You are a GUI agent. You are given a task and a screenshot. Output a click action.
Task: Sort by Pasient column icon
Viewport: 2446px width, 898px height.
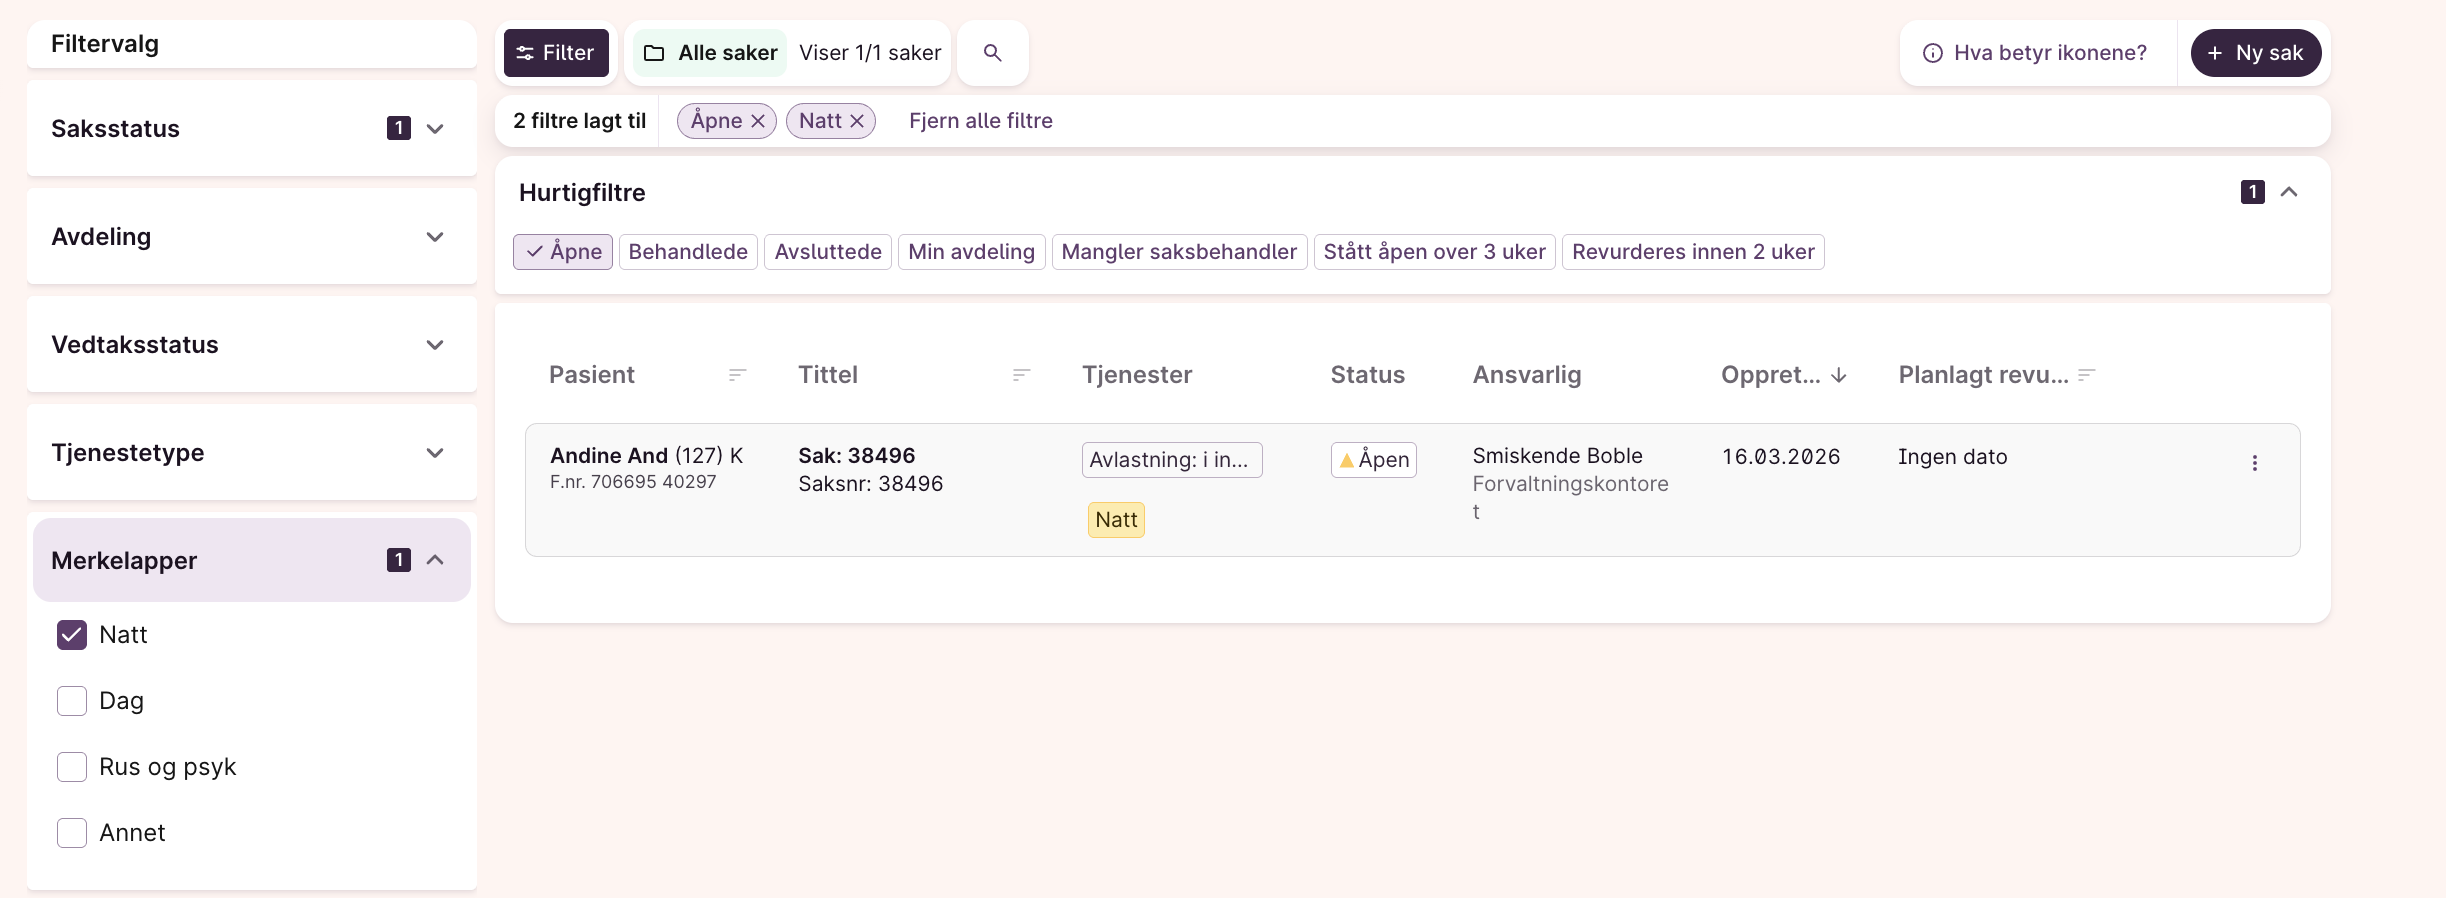[x=737, y=375]
